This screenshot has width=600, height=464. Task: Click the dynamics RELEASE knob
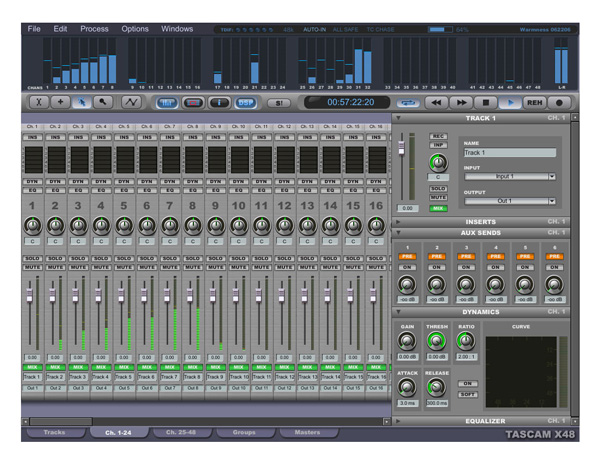coord(437,387)
